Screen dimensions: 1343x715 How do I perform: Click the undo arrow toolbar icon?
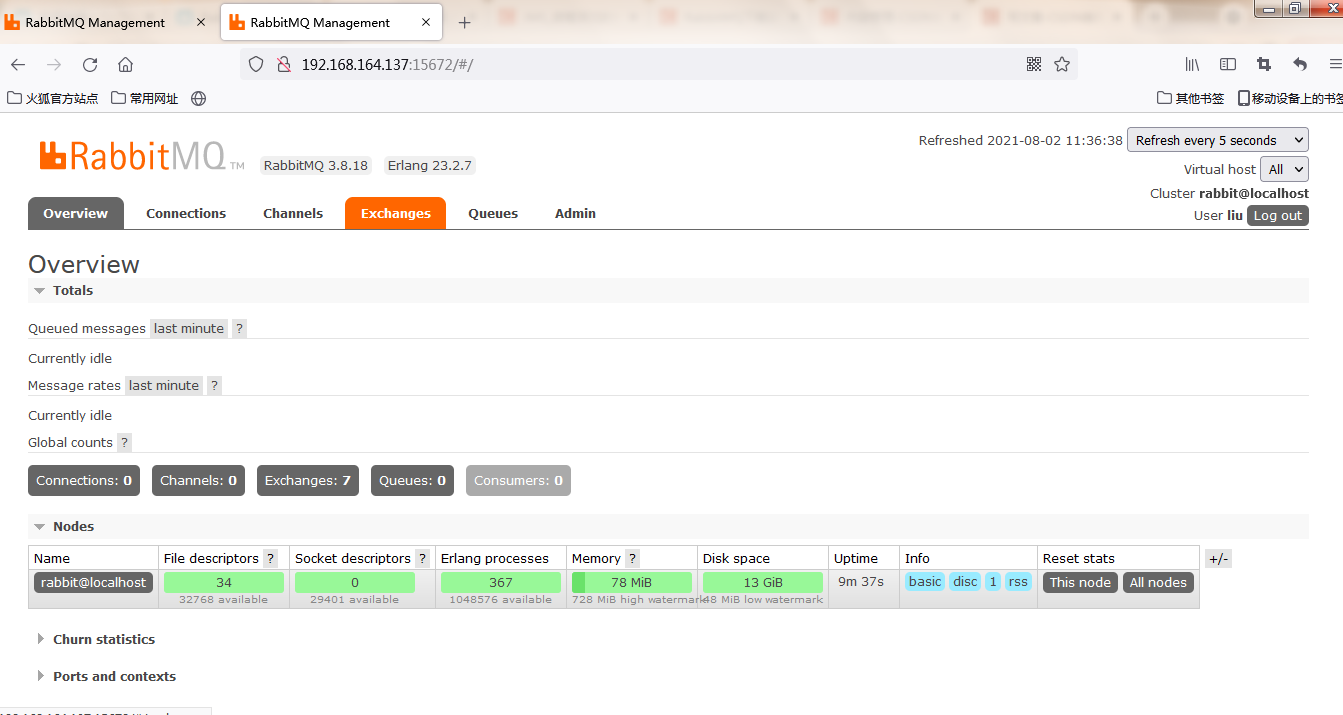1300,64
